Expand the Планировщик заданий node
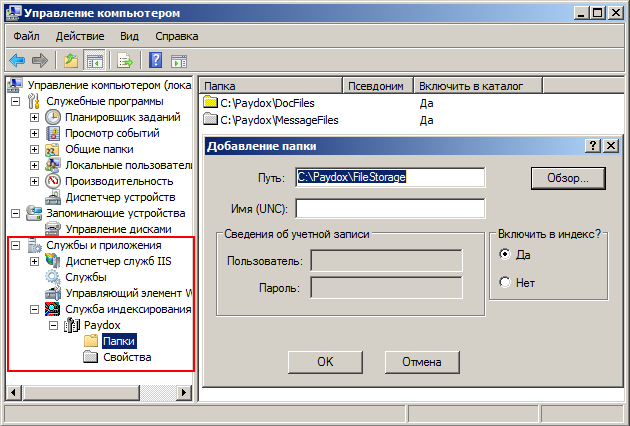630x426 pixels. [x=34, y=118]
